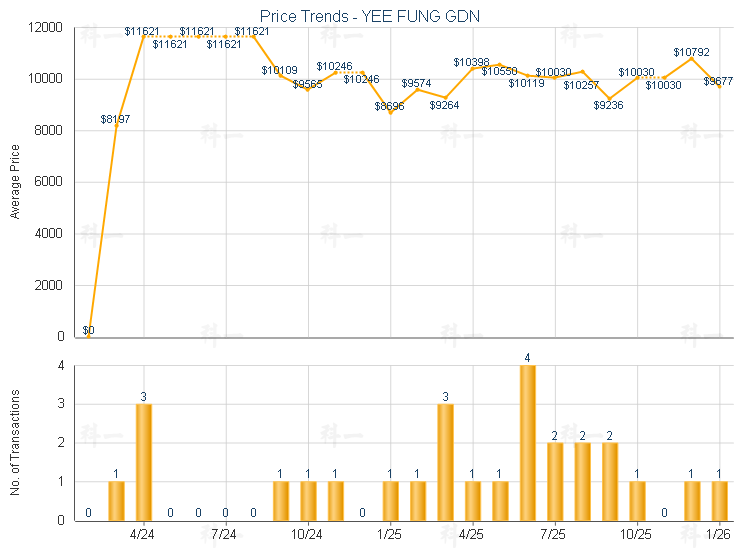Click the 12000 y-axis tick label

pos(46,27)
